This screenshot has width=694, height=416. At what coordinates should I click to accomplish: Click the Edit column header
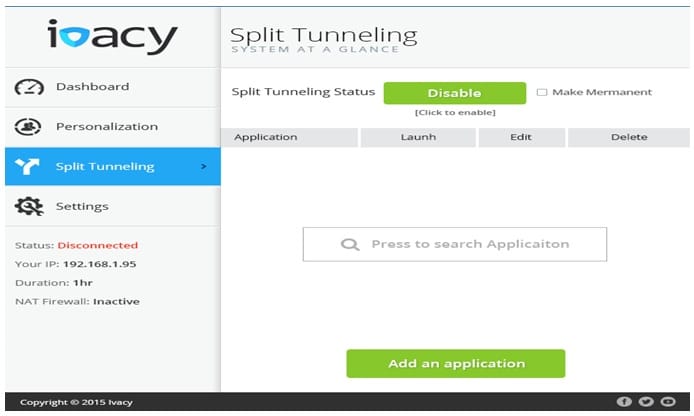tap(521, 137)
